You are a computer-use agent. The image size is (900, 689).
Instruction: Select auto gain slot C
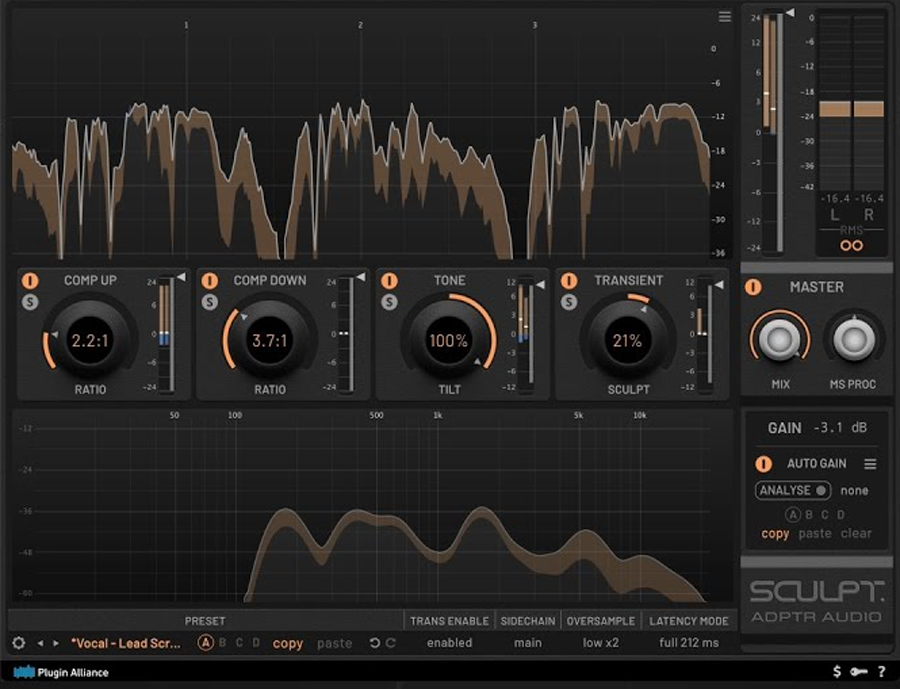click(x=825, y=514)
